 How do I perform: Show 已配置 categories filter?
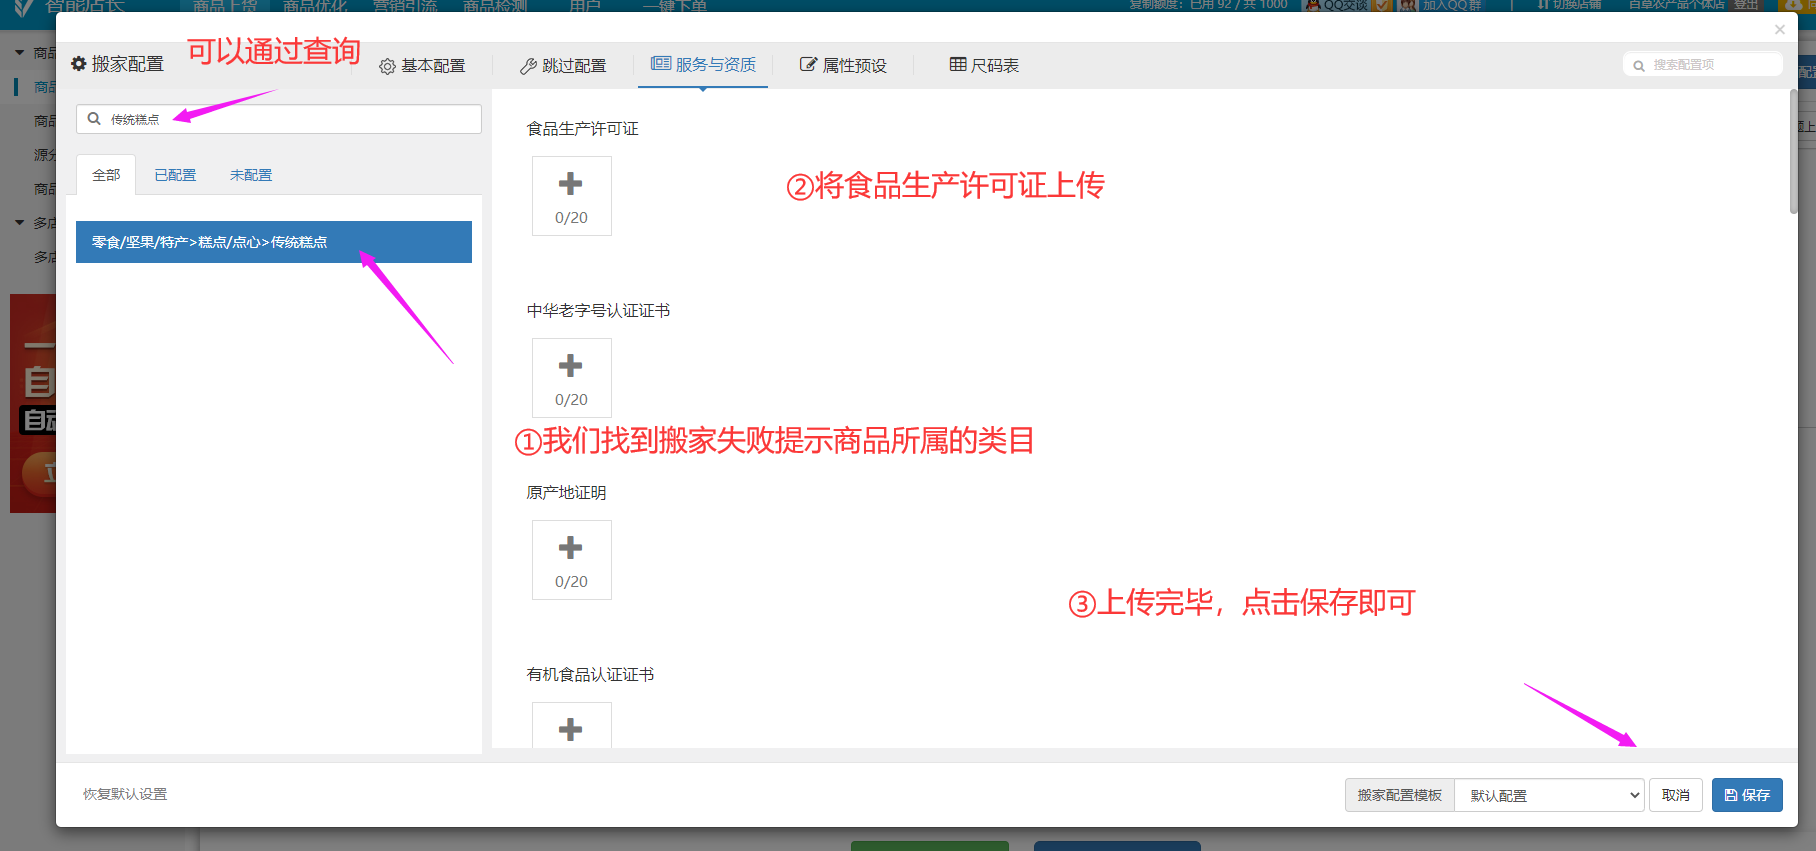pos(175,175)
